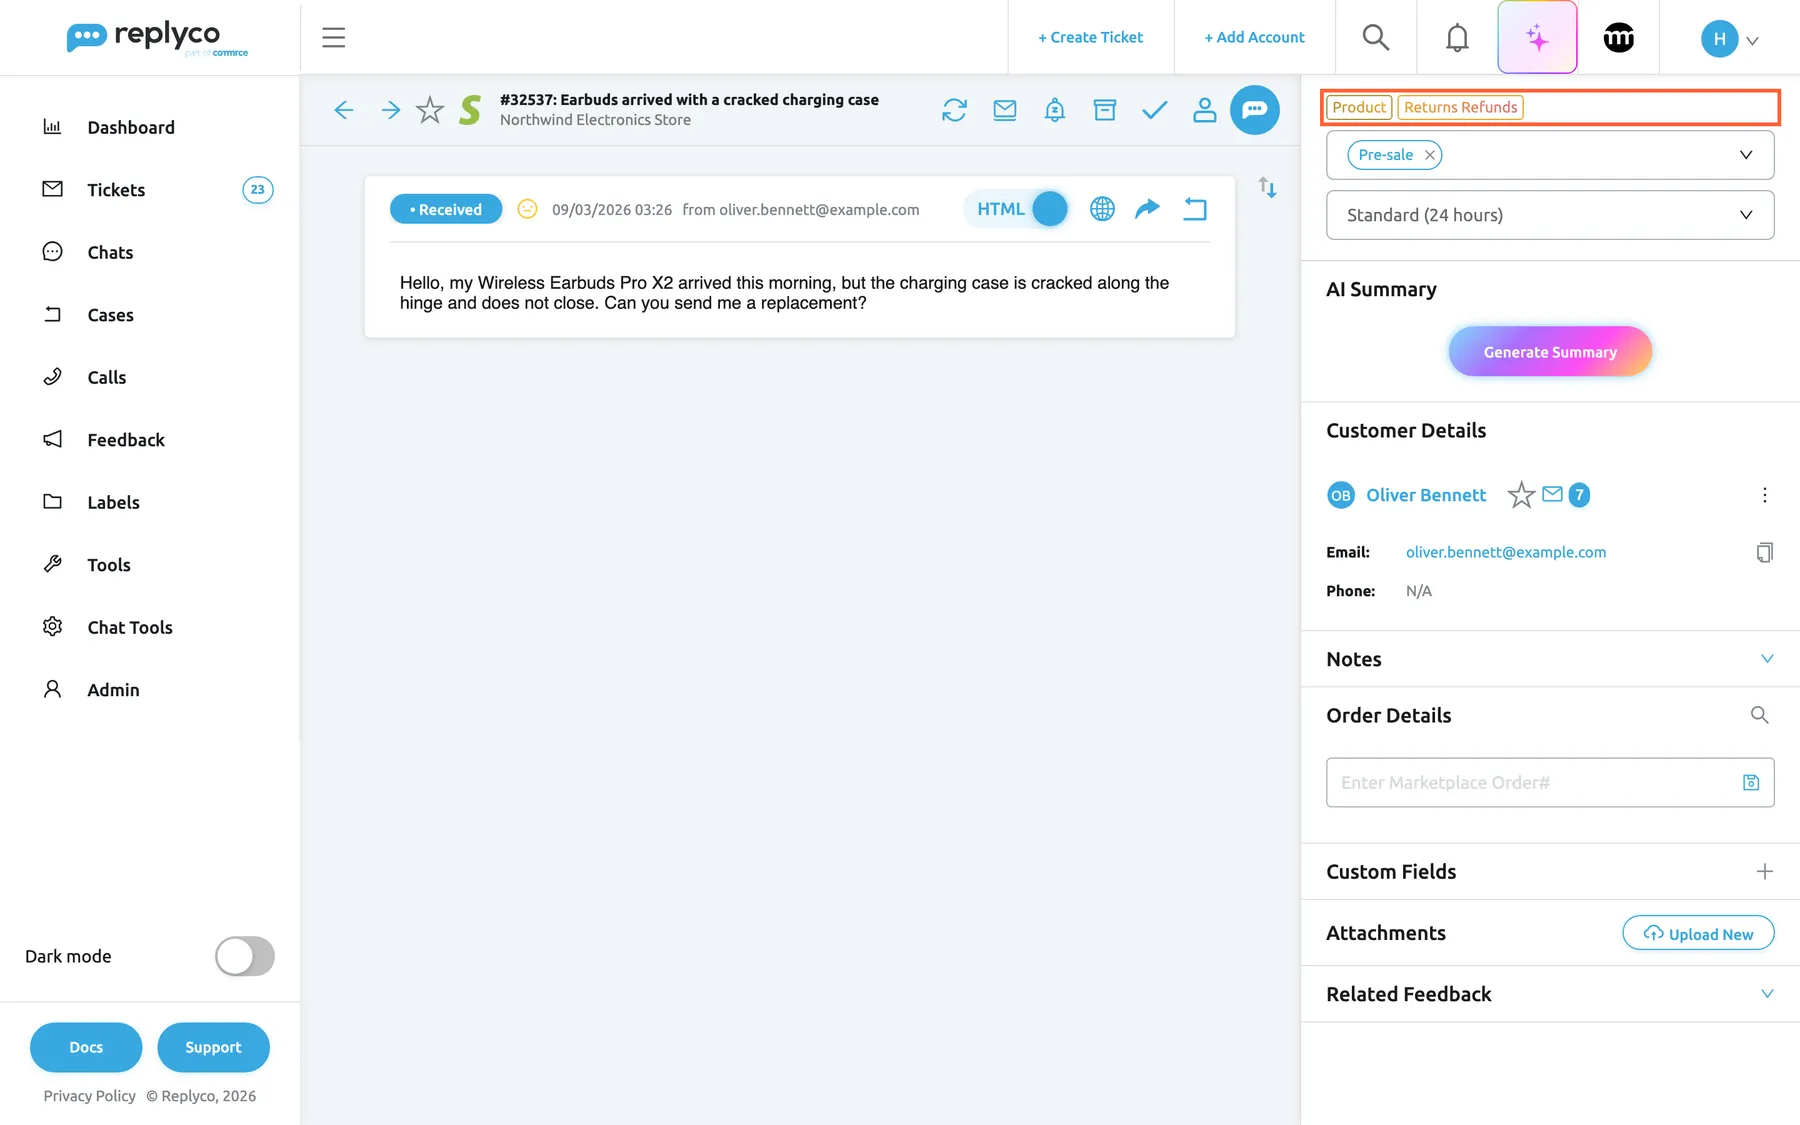Toggle the HTML view switch
This screenshot has height=1125, width=1800.
(1049, 209)
